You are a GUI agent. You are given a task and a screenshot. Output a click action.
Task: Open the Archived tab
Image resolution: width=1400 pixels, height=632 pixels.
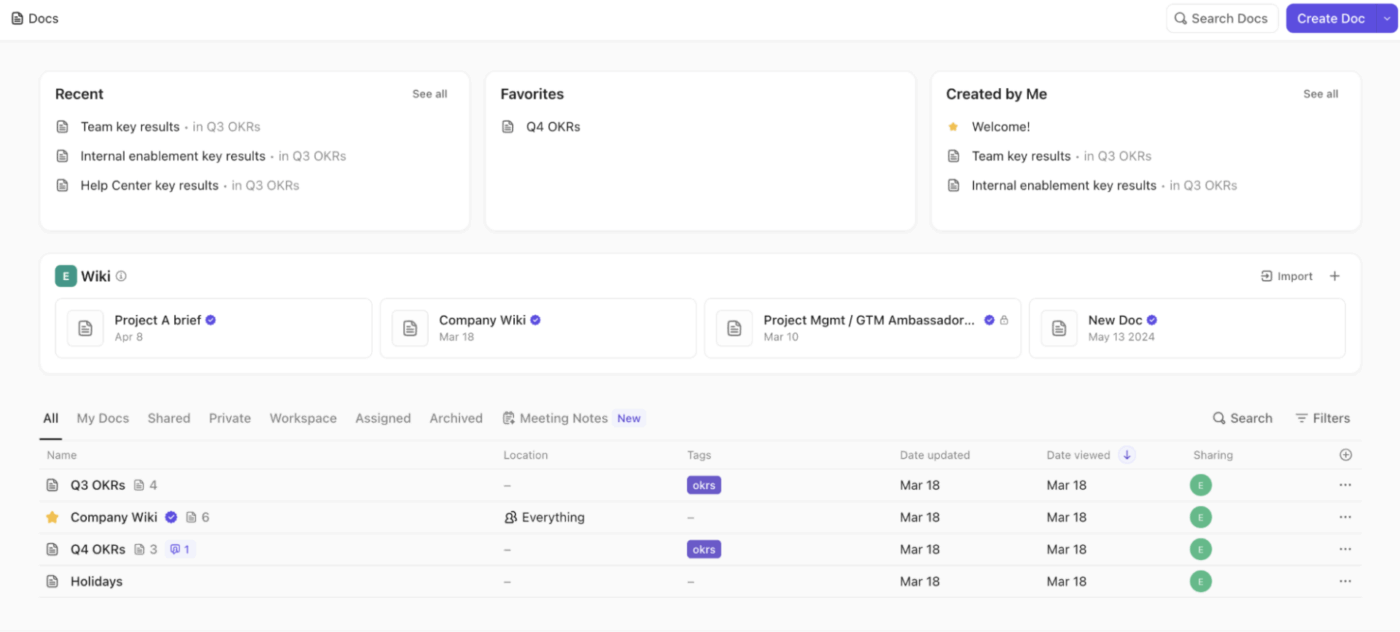(456, 418)
